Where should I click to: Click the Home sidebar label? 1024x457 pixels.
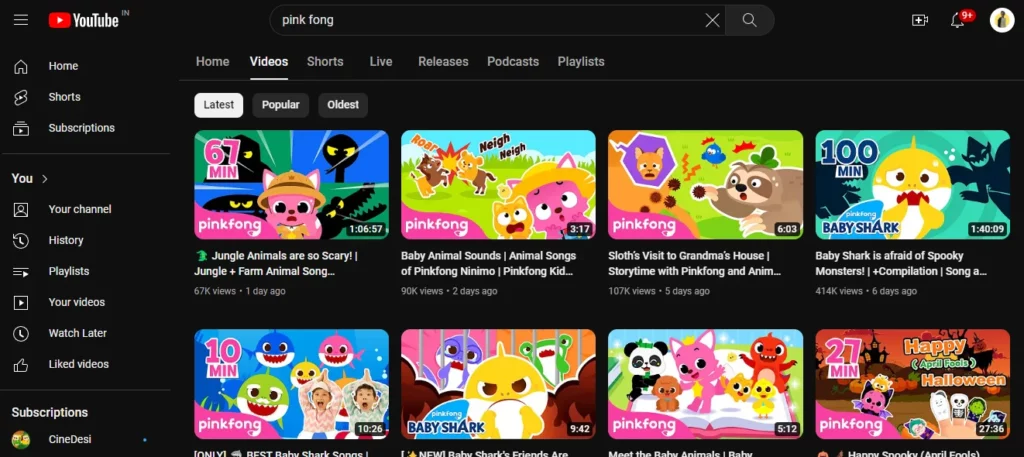63,67
